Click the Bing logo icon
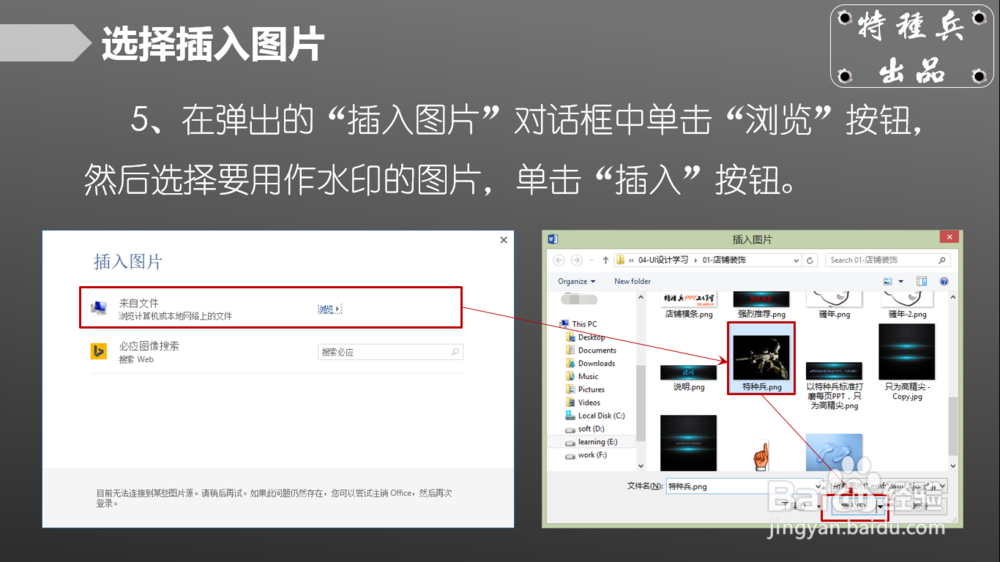This screenshot has height=562, width=1000. (98, 351)
